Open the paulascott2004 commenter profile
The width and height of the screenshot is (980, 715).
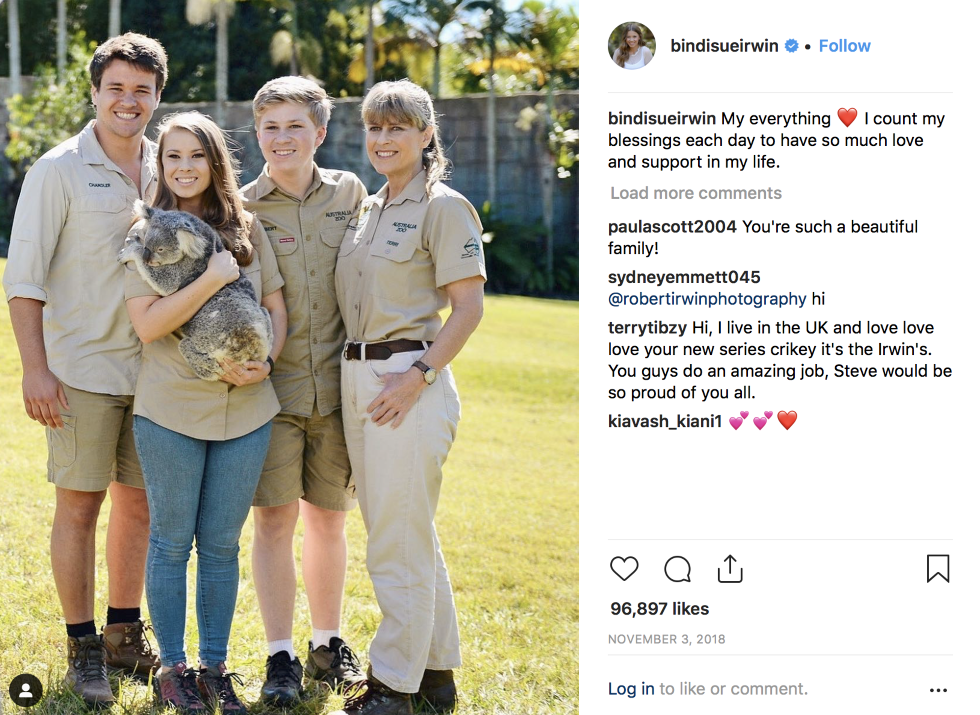[672, 226]
